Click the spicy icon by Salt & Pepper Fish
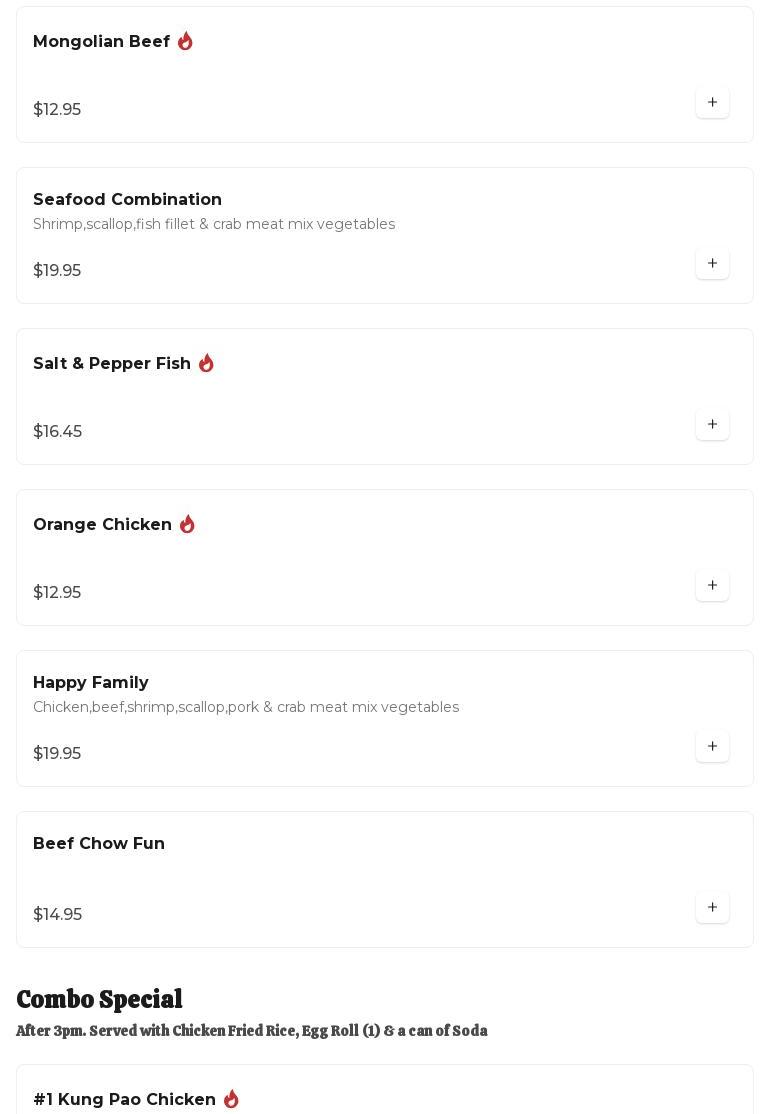 coord(206,364)
